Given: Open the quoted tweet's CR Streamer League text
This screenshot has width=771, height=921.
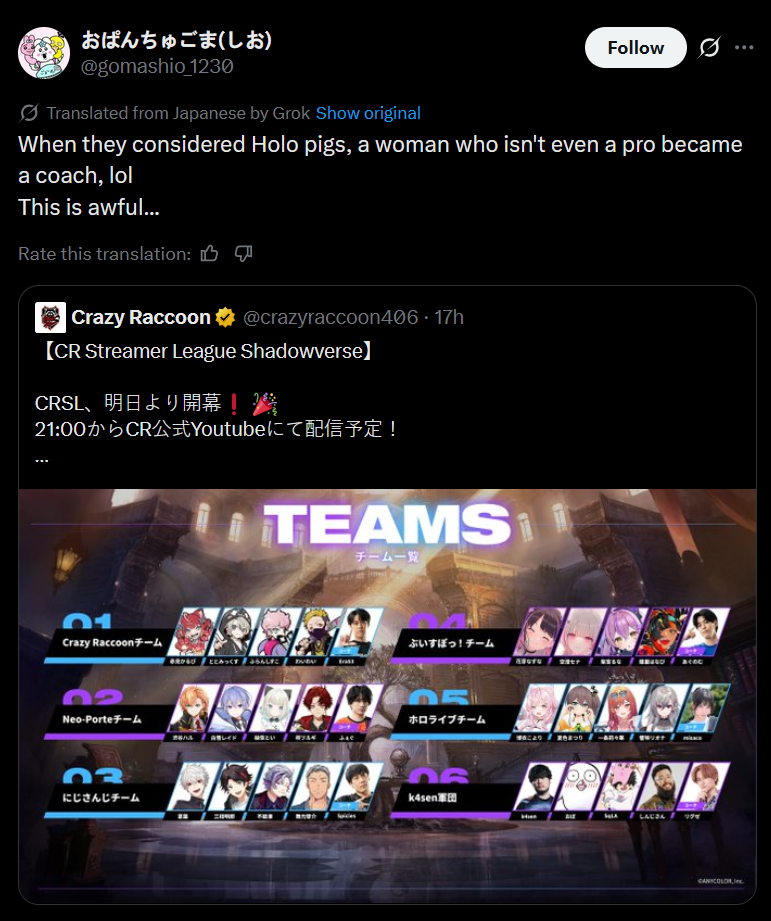Looking at the screenshot, I should click(206, 351).
